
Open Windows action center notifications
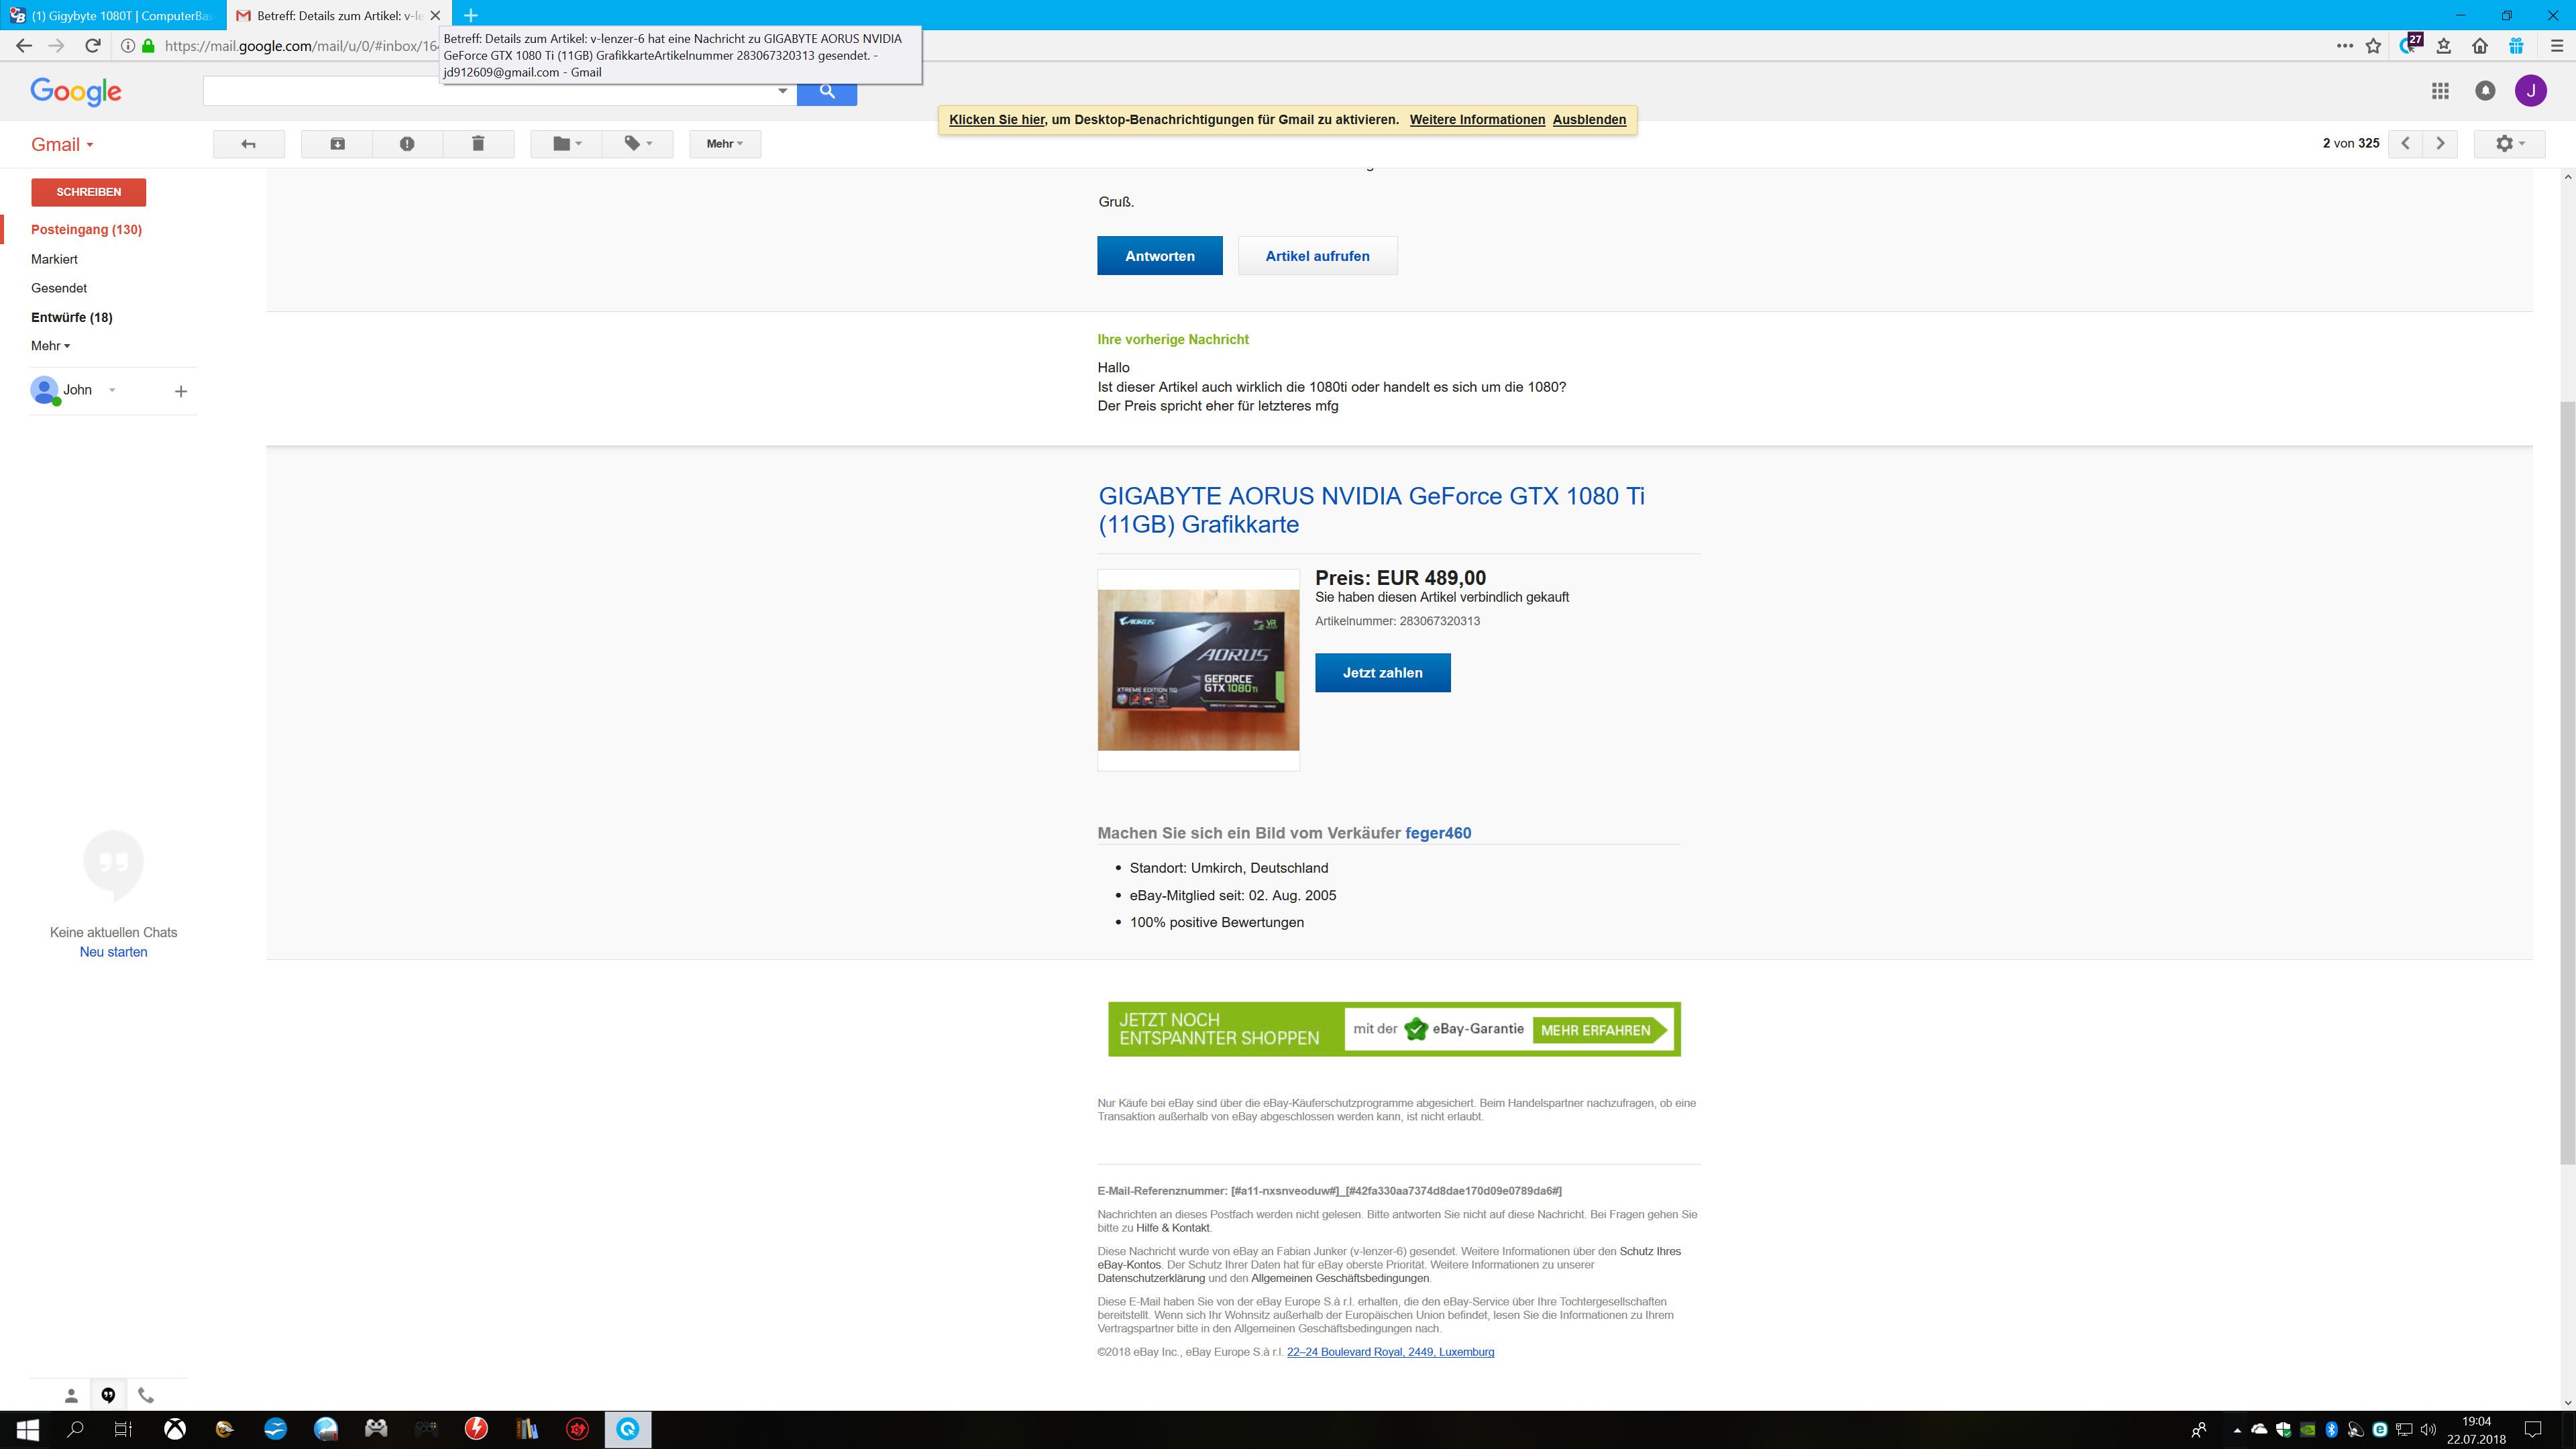tap(2533, 1430)
